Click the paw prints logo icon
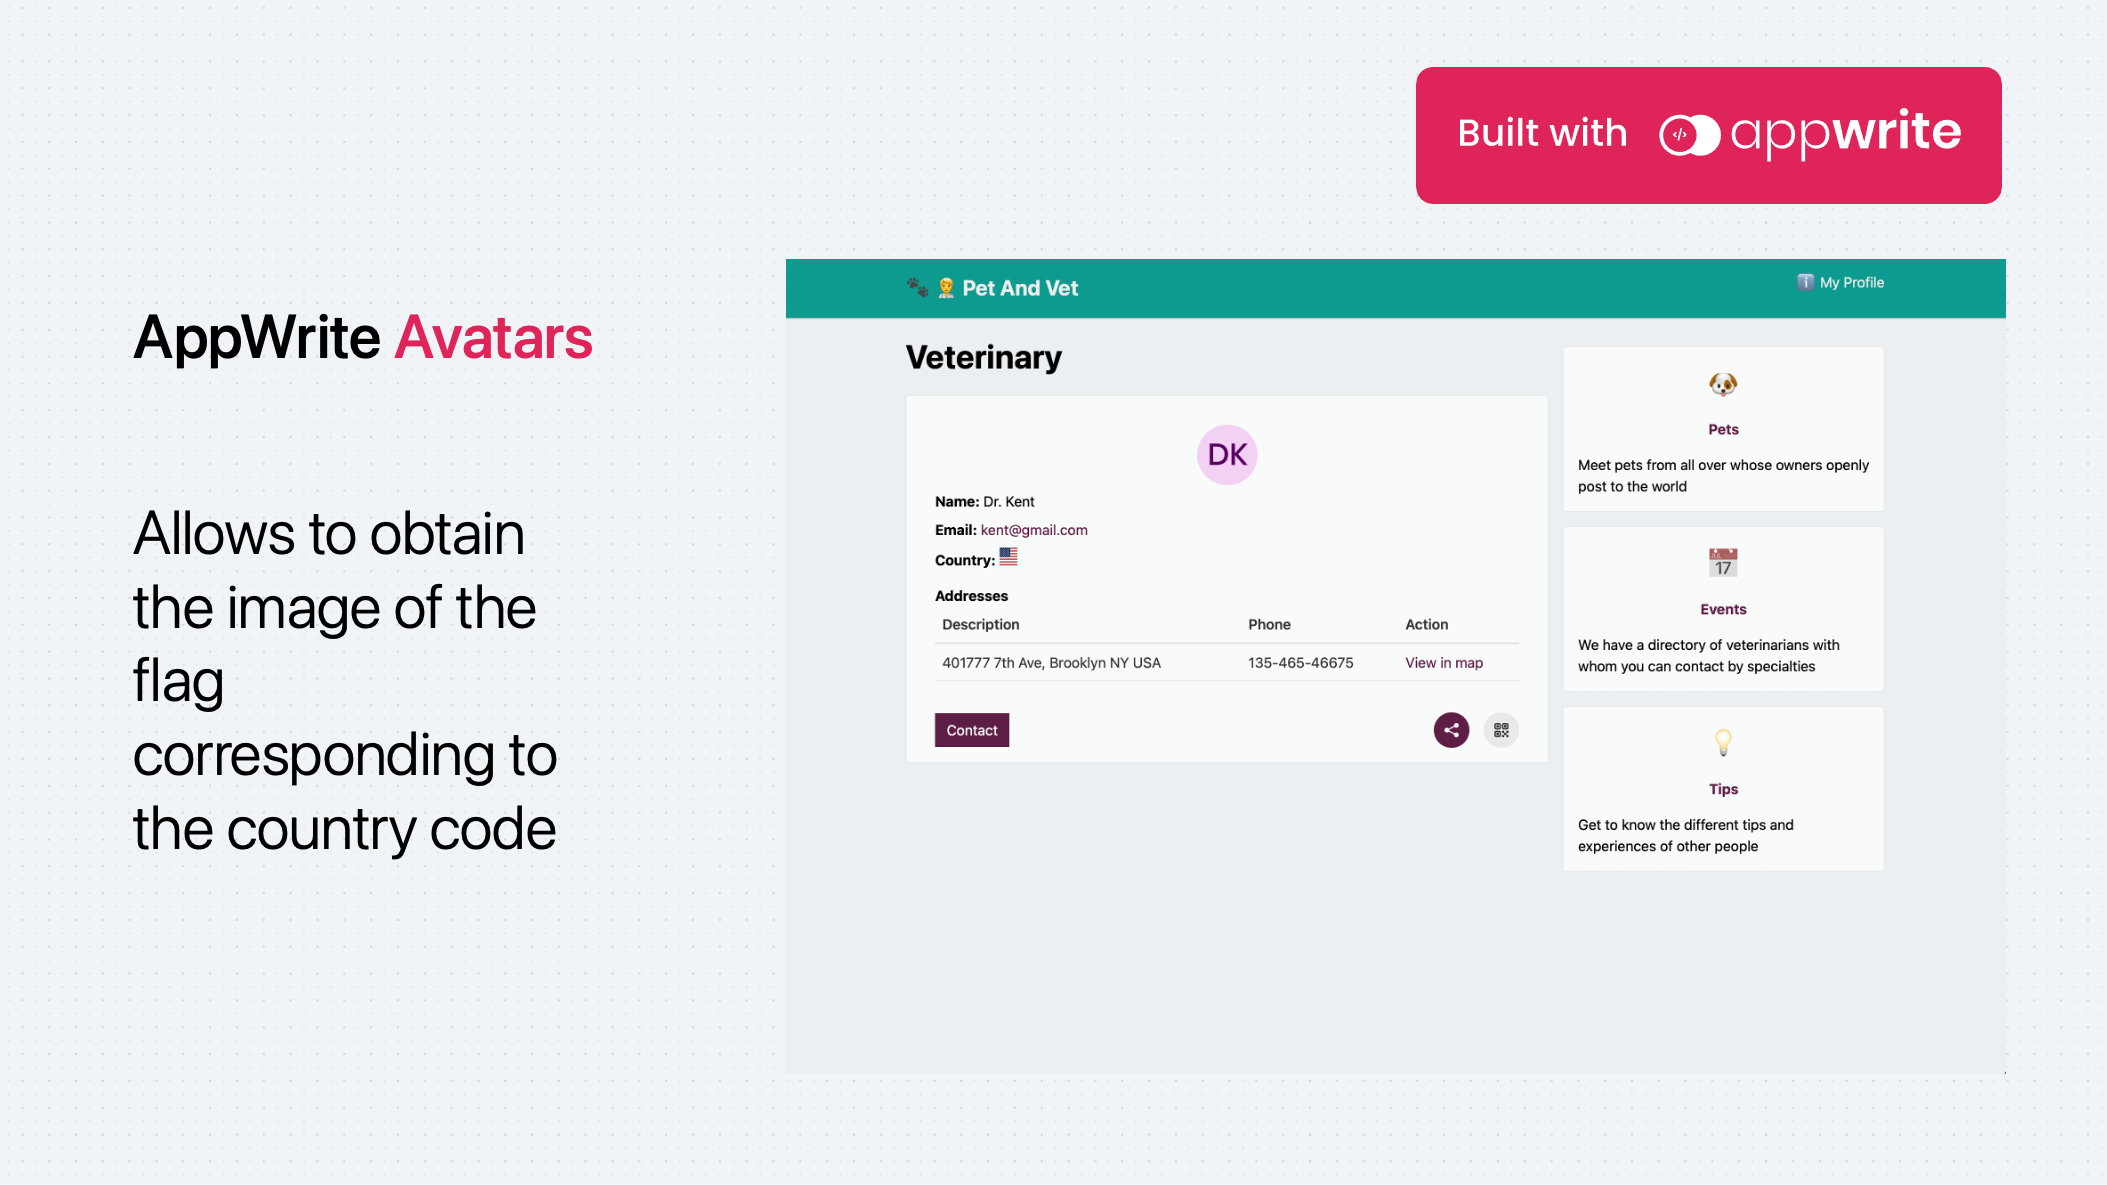The height and width of the screenshot is (1185, 2107). (917, 288)
